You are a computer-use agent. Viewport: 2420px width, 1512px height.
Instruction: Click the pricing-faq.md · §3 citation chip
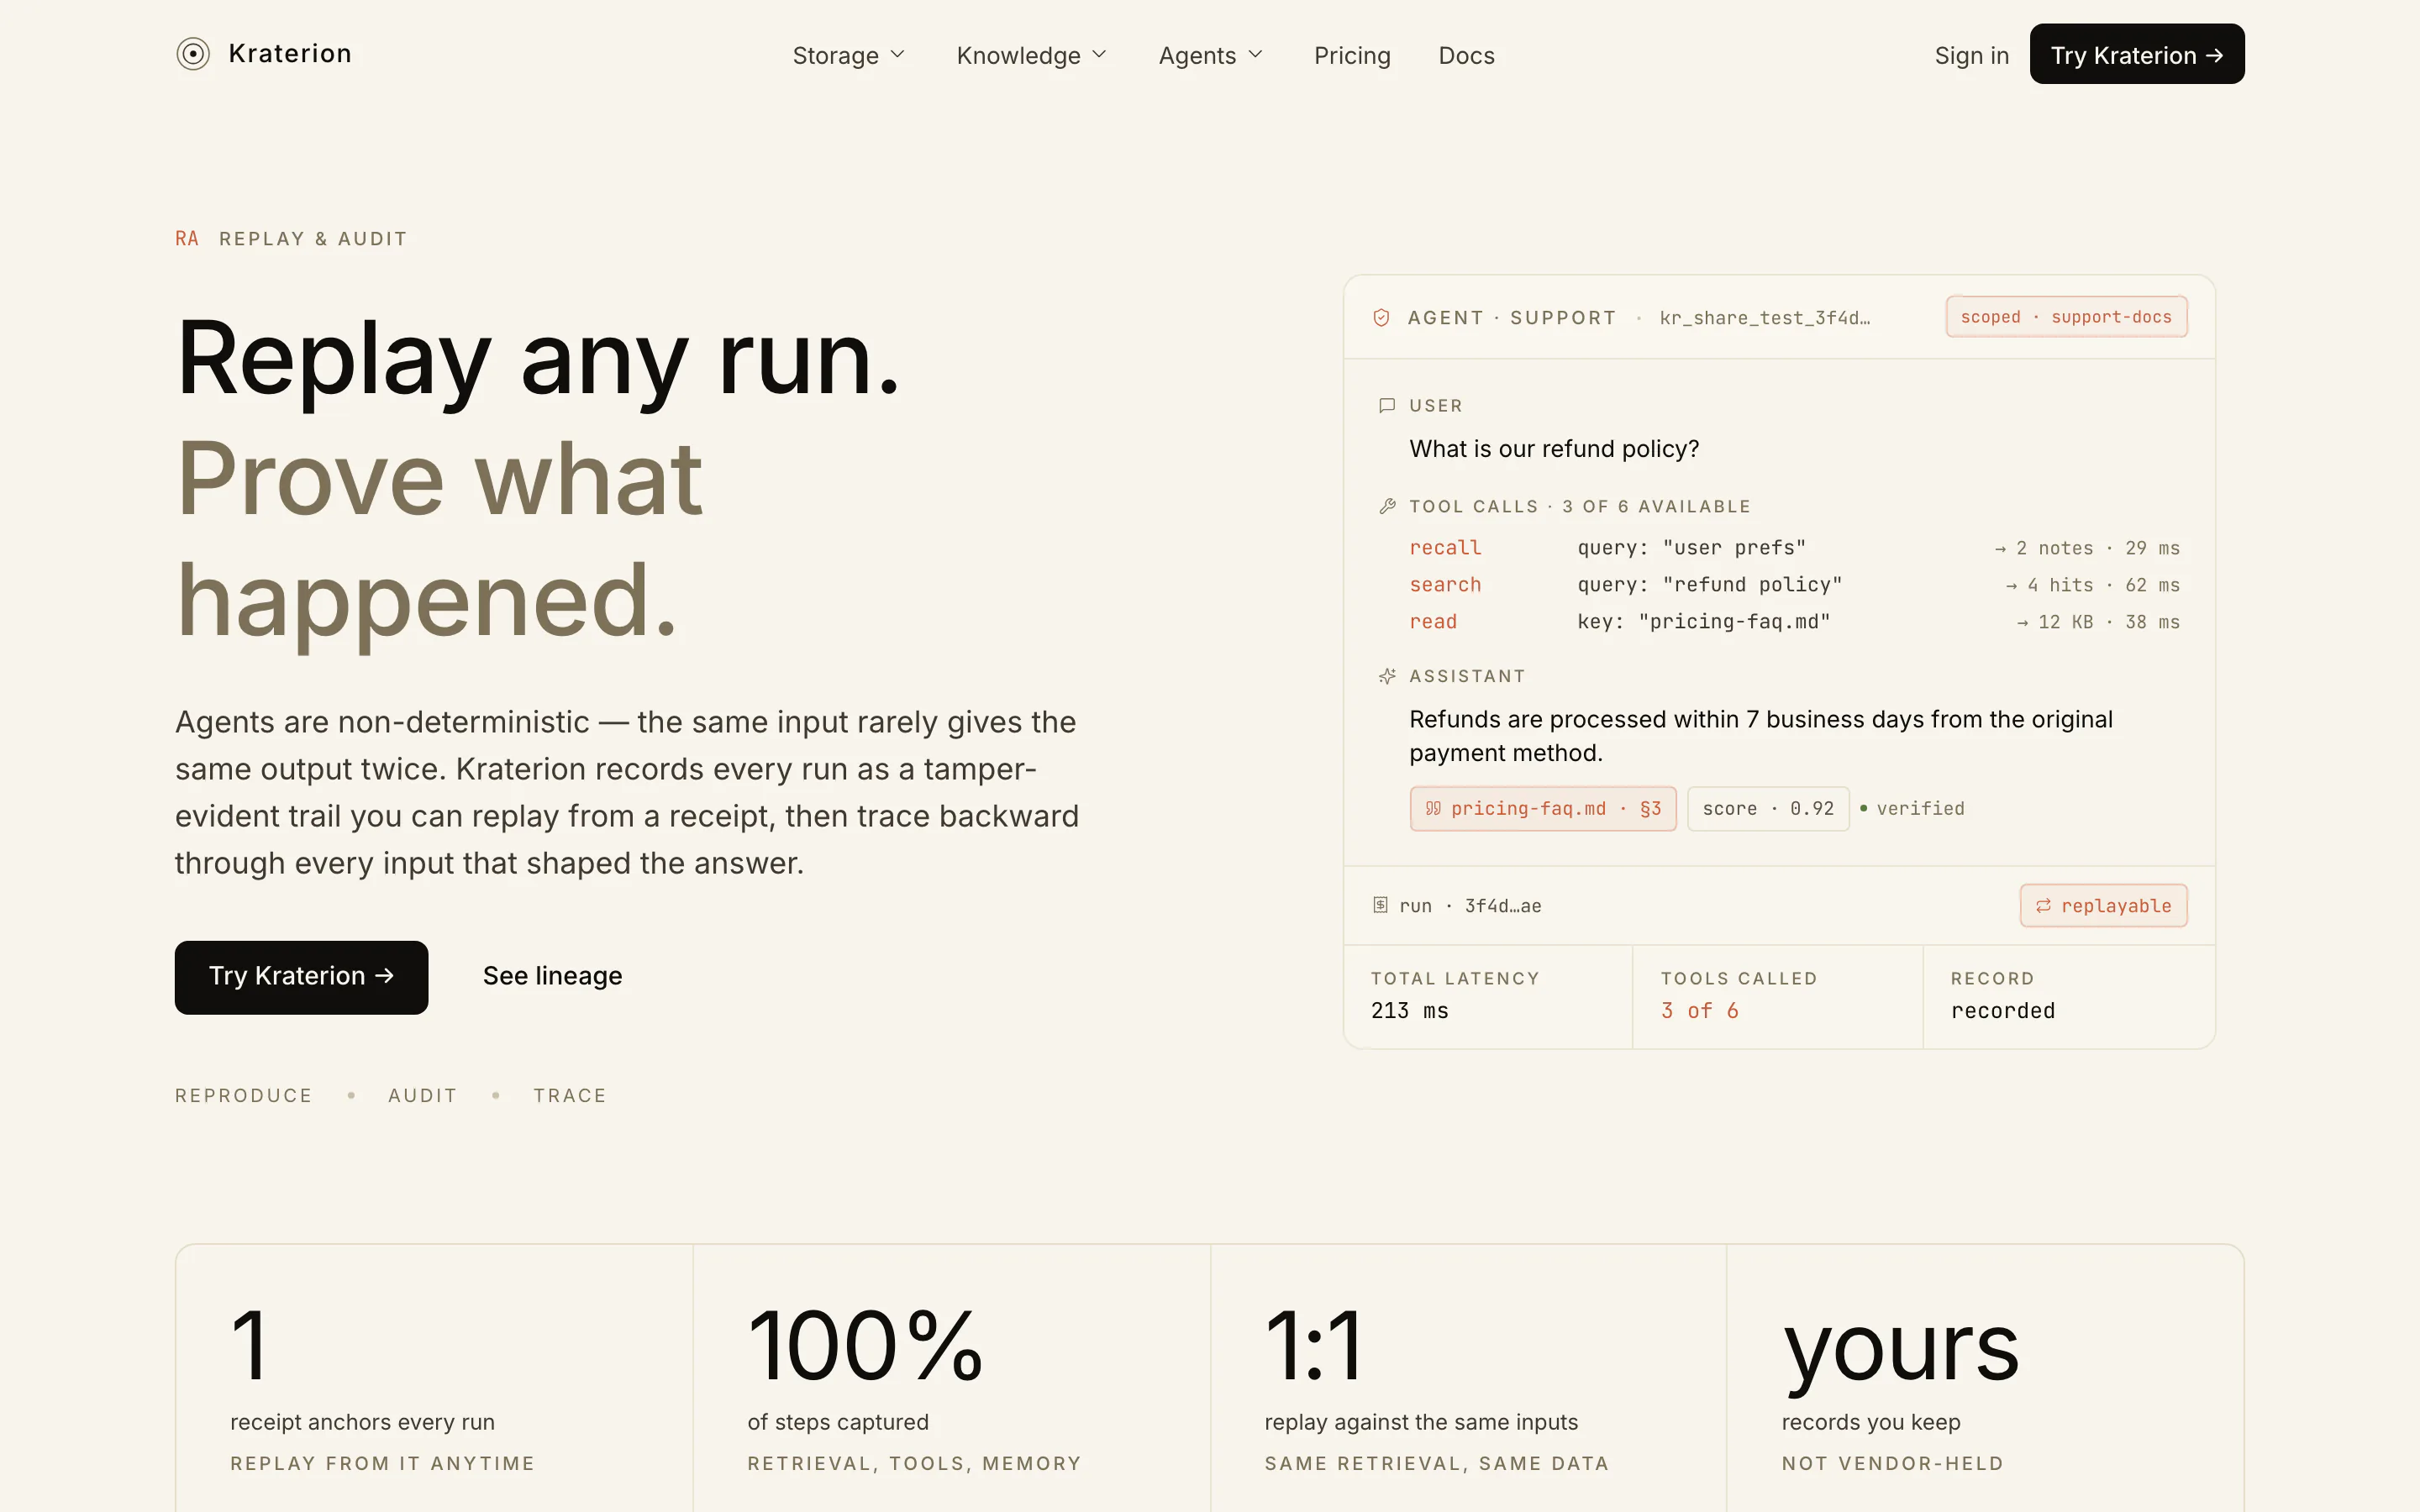1543,808
